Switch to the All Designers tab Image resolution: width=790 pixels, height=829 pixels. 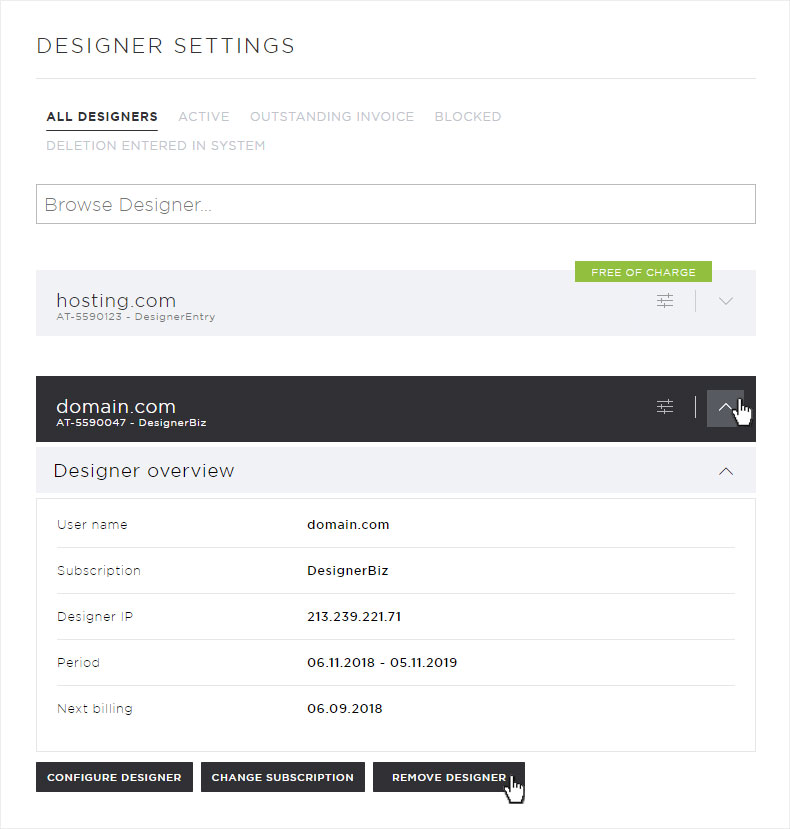(102, 116)
